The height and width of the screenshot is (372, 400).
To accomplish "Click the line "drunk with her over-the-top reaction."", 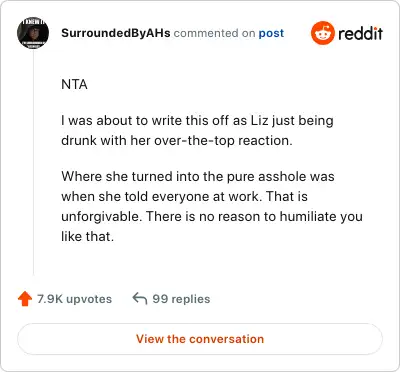I will coord(177,141).
